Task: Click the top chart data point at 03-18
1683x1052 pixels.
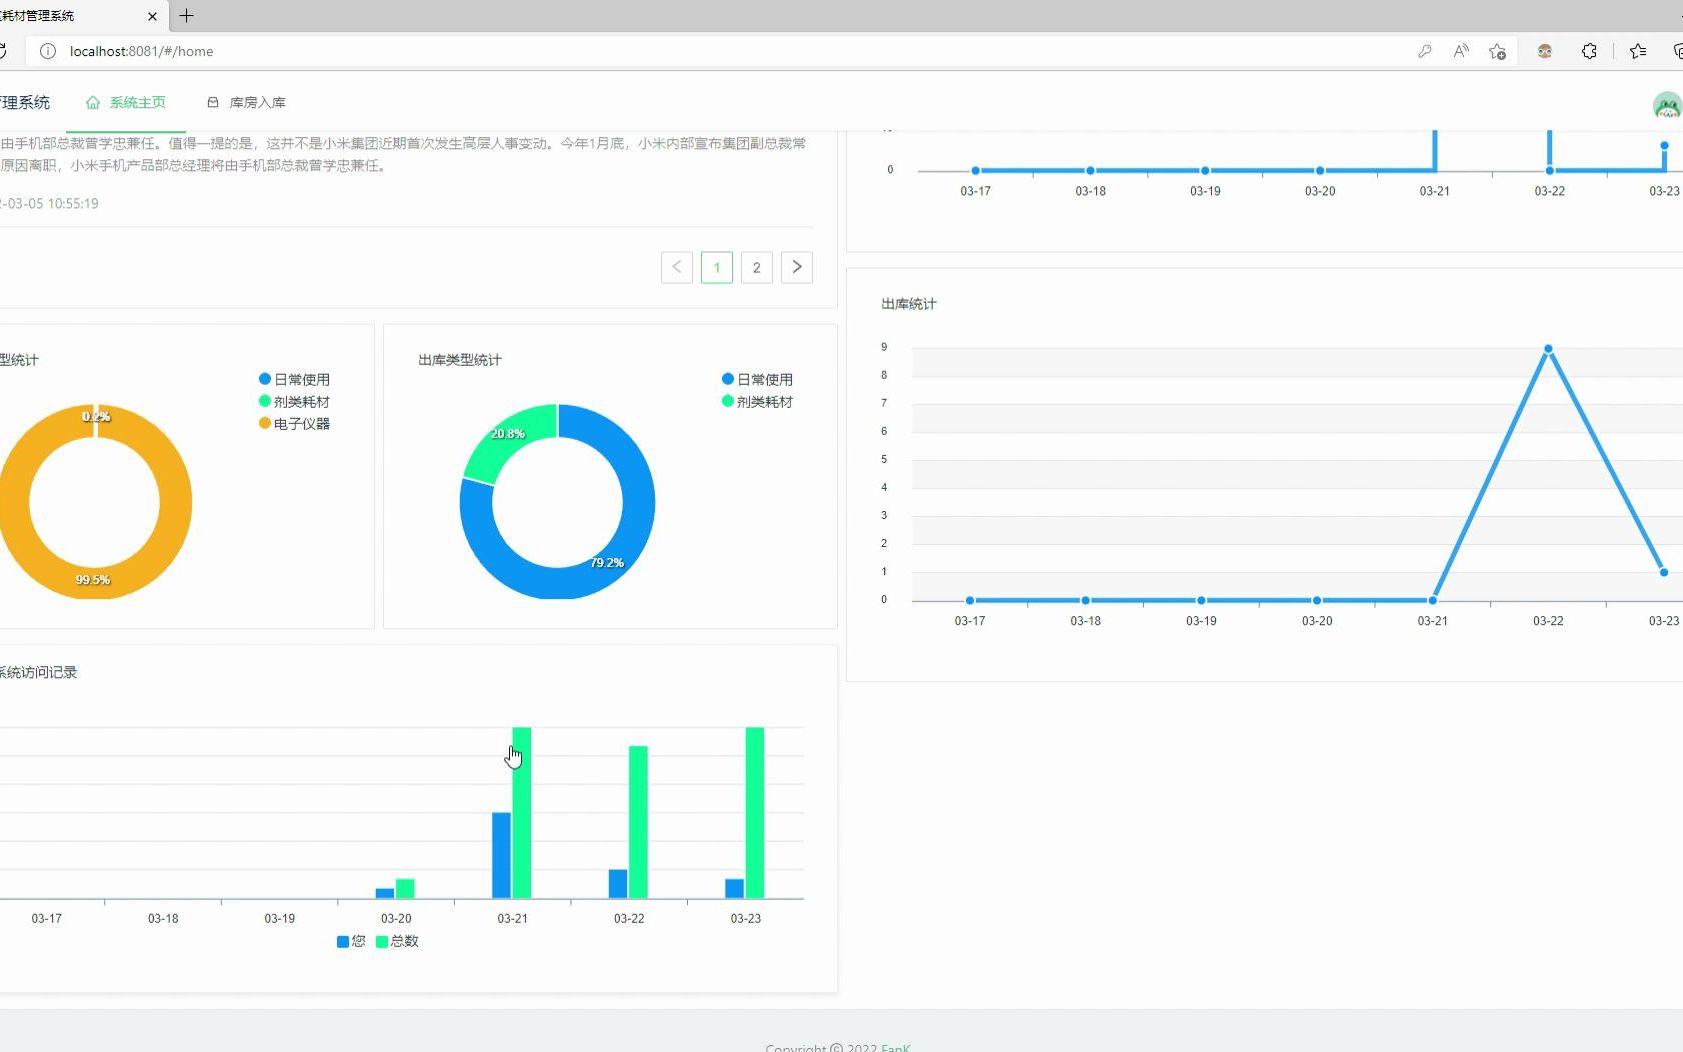Action: [1090, 170]
